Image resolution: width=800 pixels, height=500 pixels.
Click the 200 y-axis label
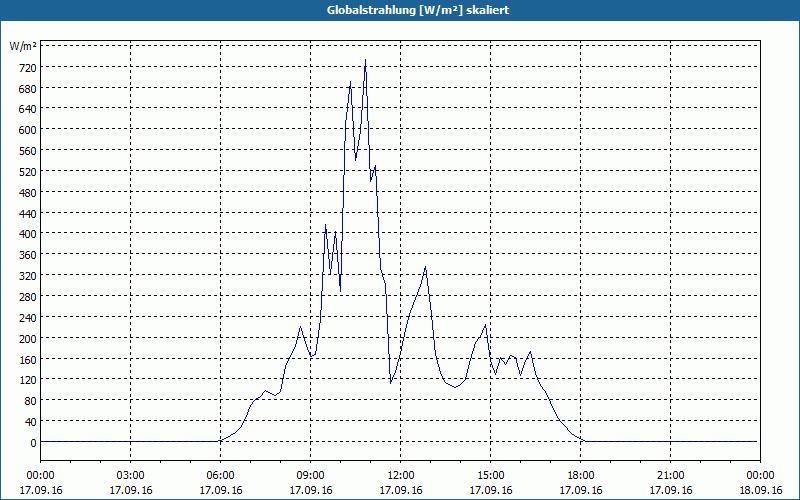(28, 339)
